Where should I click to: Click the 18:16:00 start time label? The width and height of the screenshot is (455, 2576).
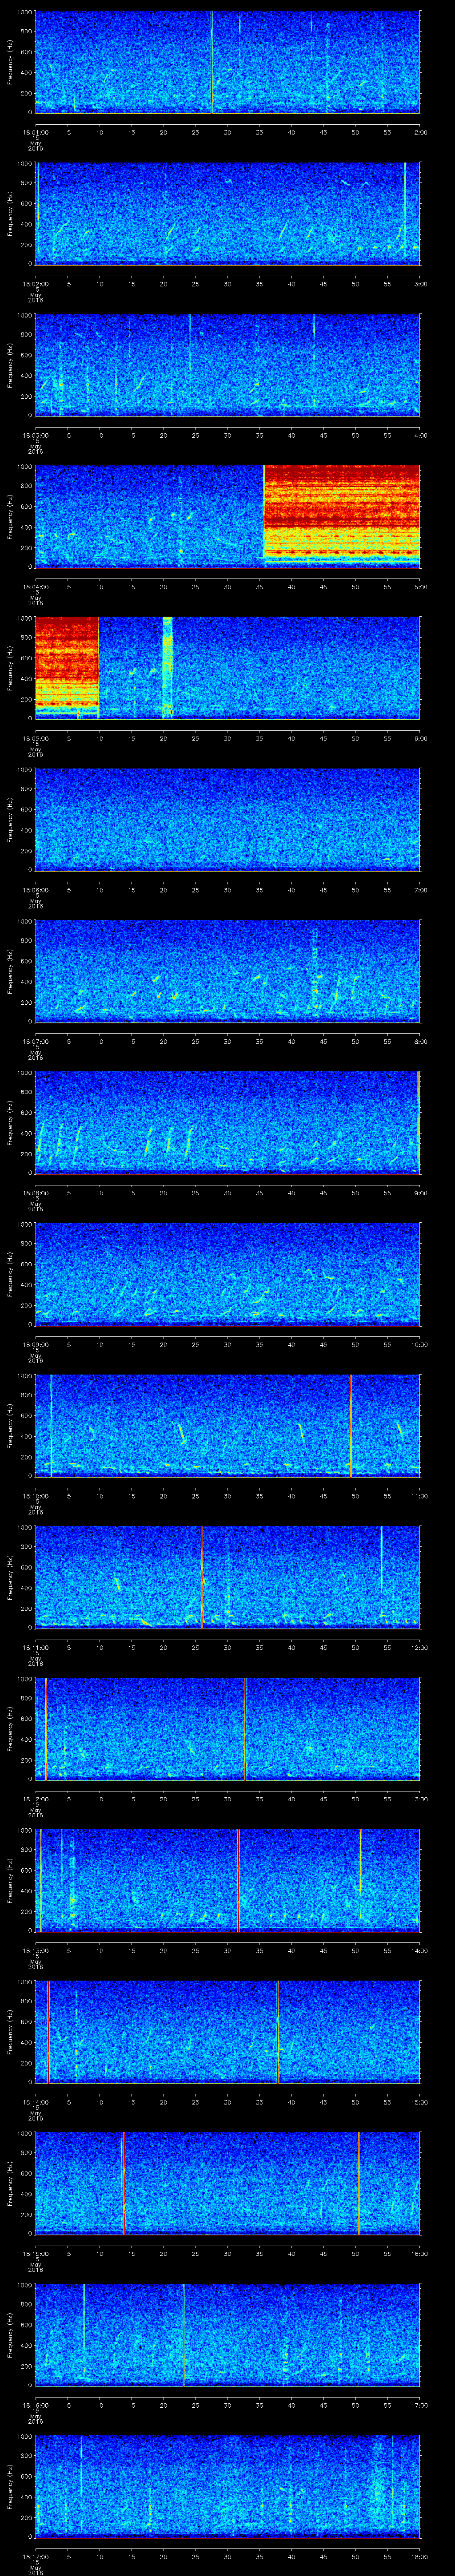[35, 2405]
